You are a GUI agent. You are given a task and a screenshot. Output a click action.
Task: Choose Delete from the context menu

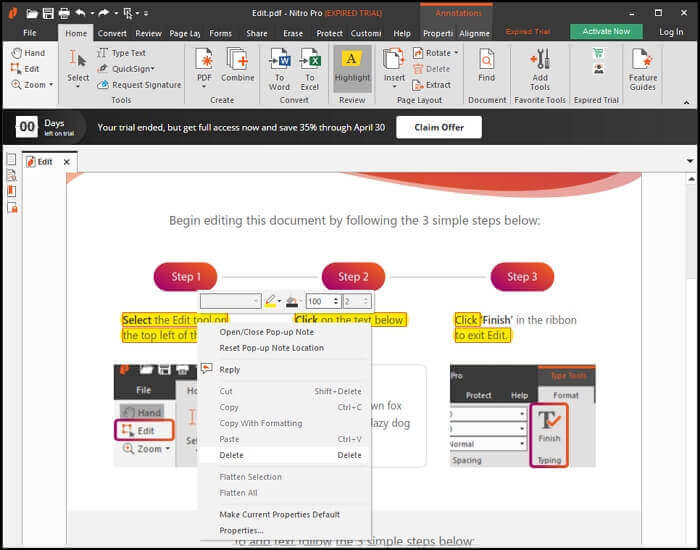click(x=231, y=455)
